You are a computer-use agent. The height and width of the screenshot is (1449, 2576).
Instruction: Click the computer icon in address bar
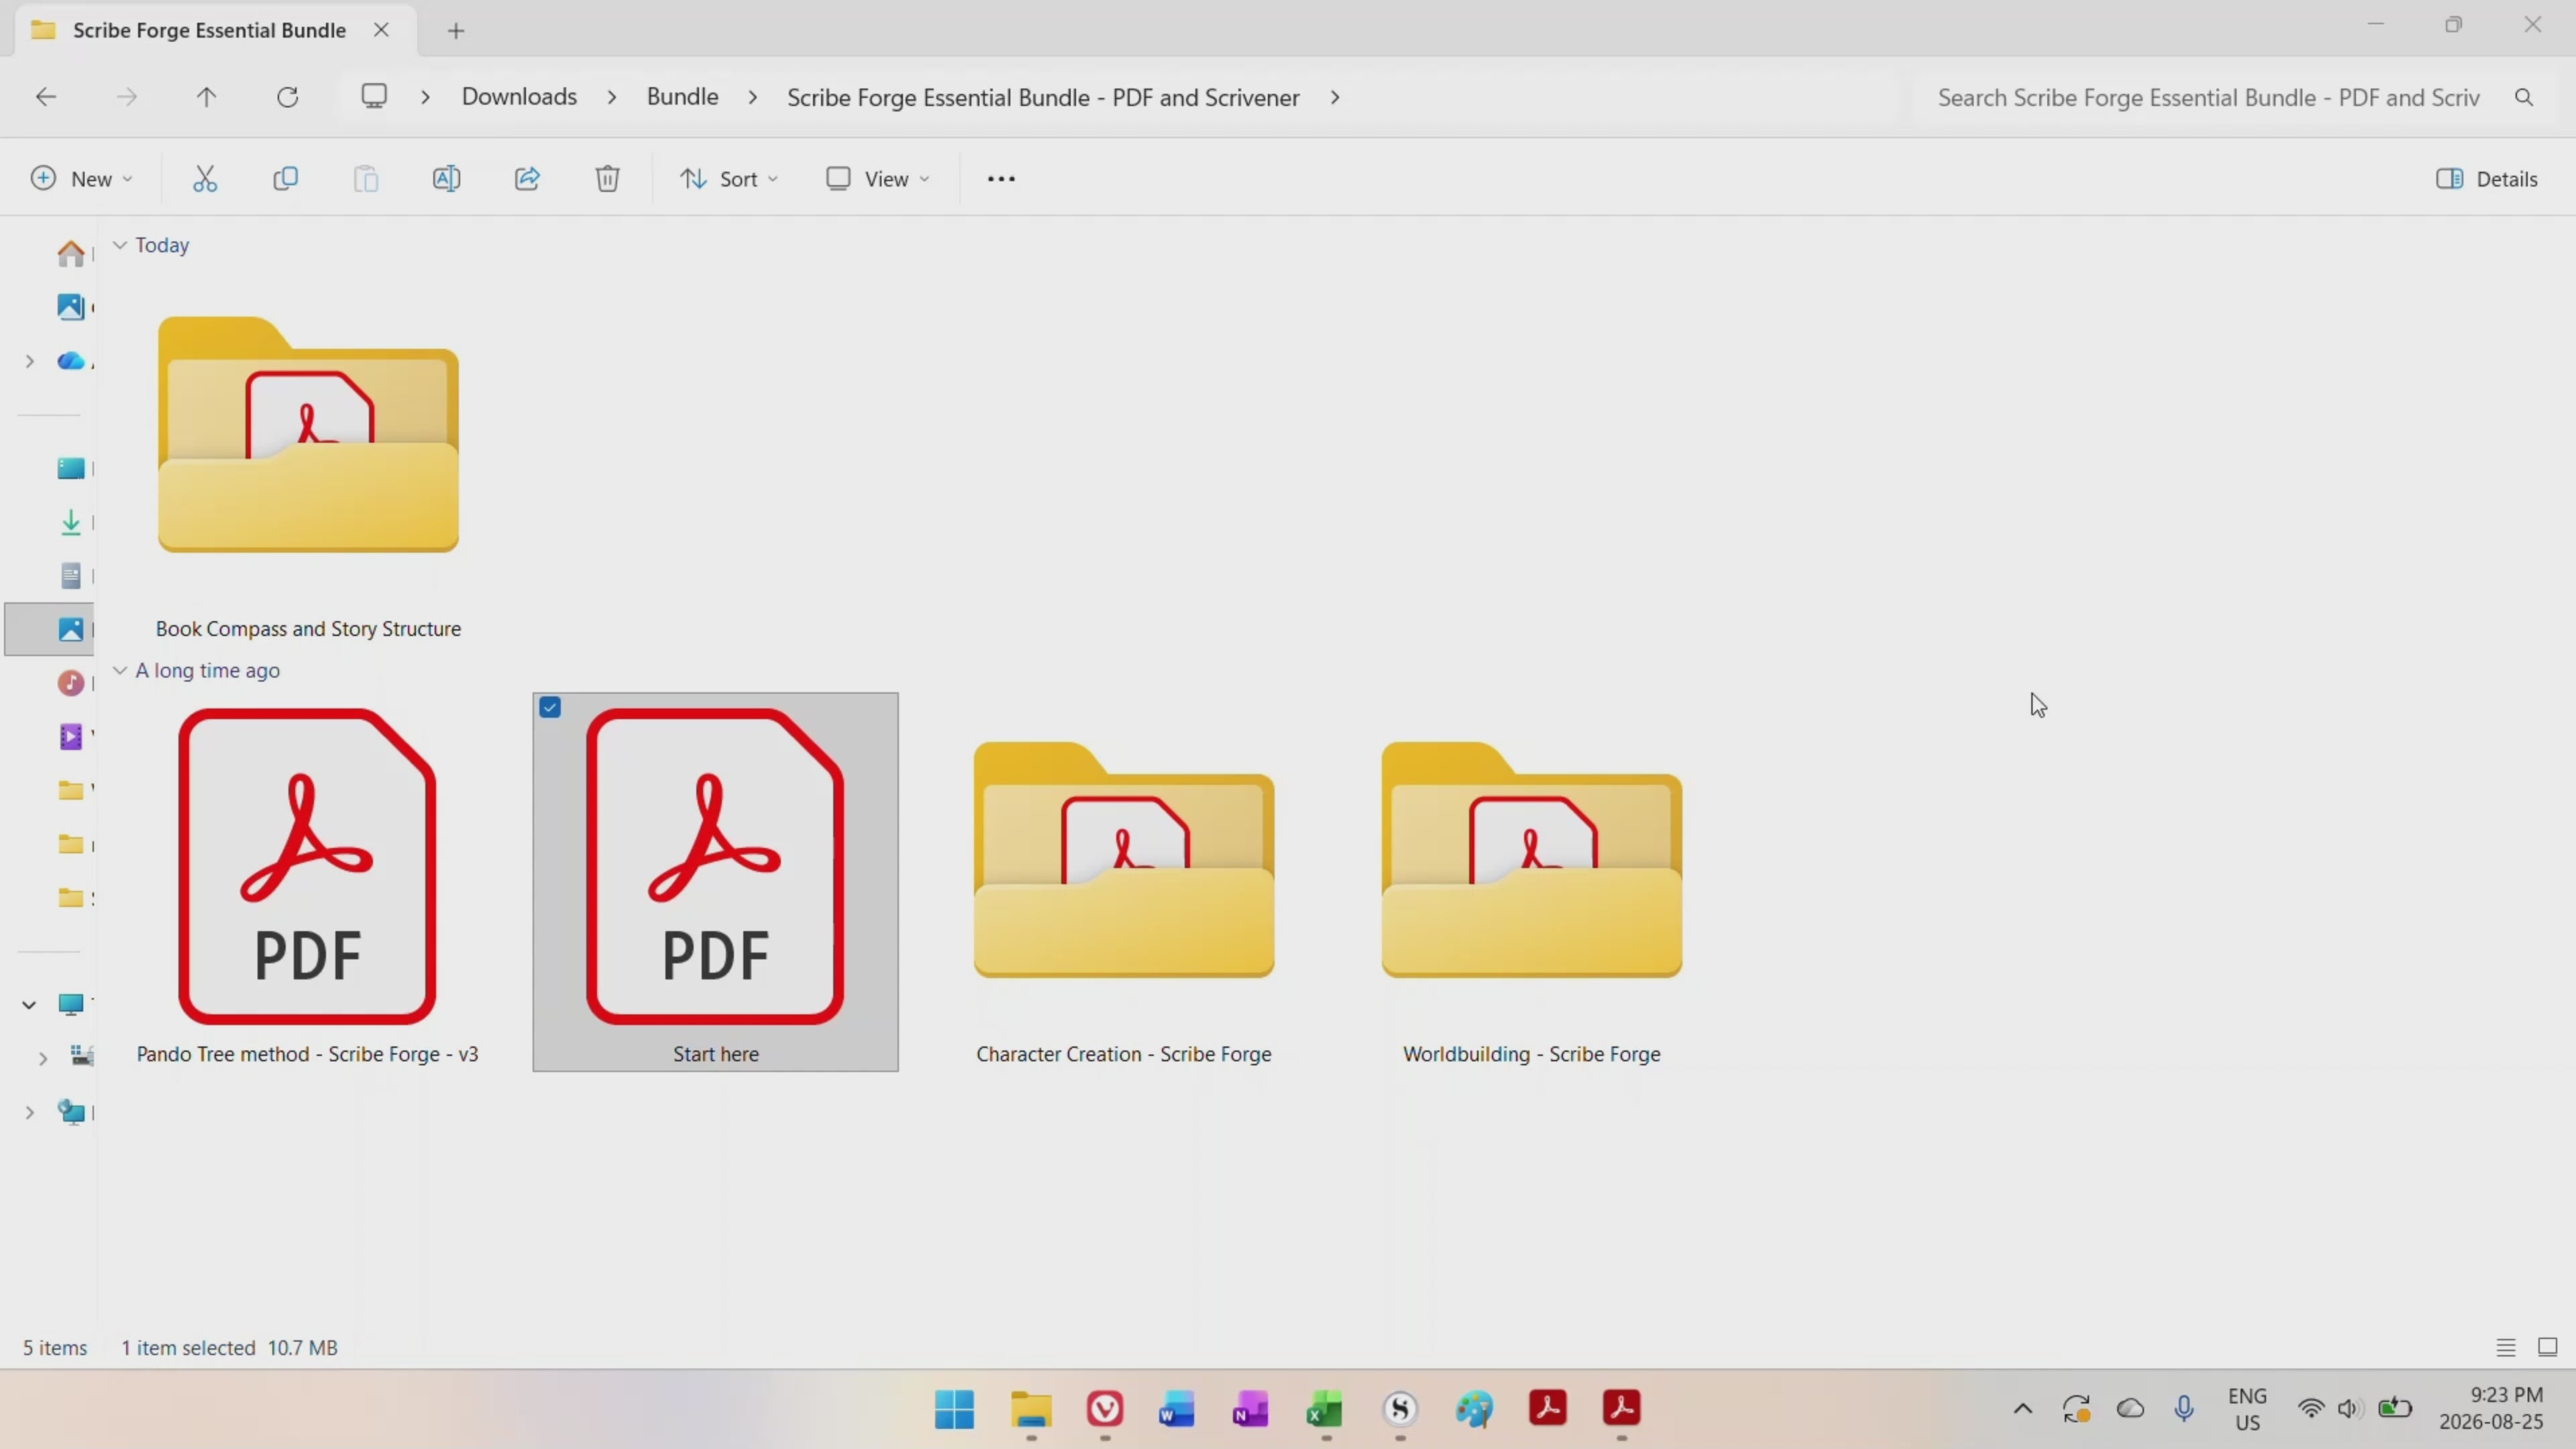(374, 97)
